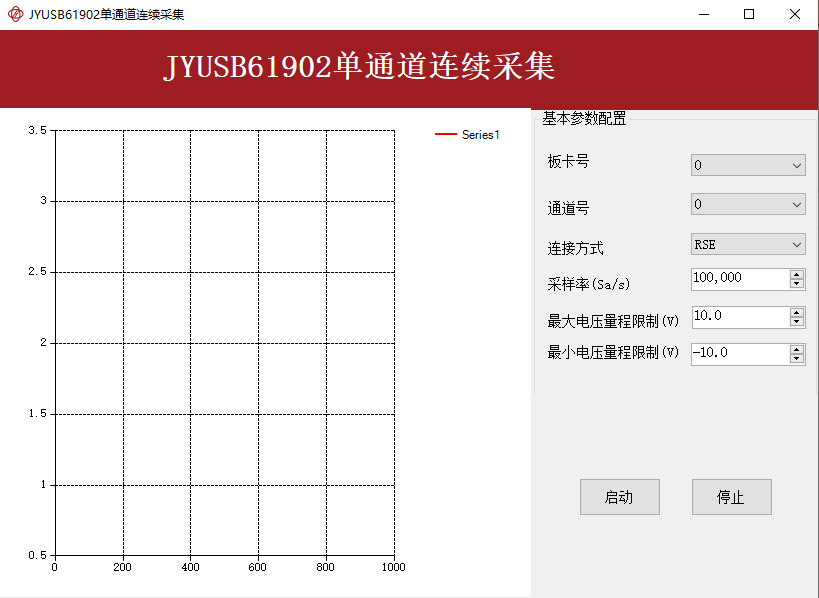819x598 pixels.
Task: Minimize the application window
Action: pyautogui.click(x=703, y=15)
